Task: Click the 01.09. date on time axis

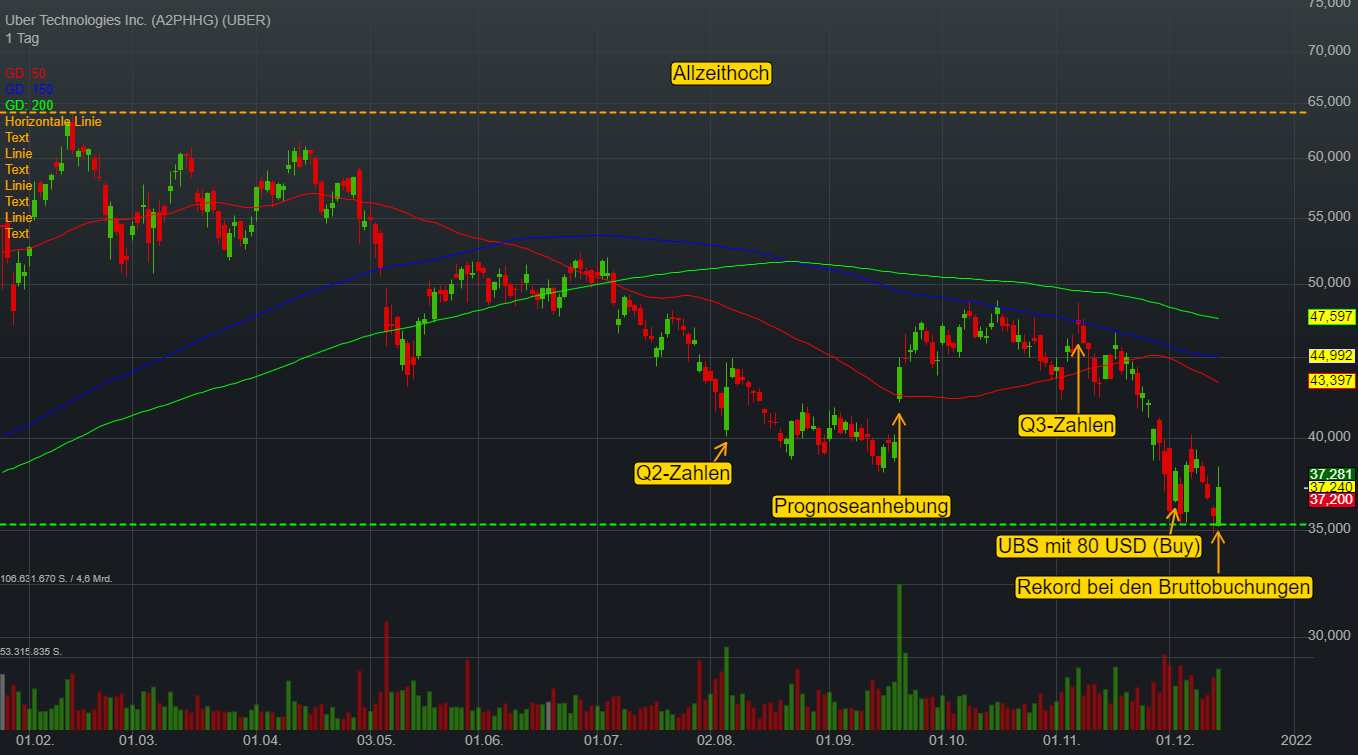Action: [x=834, y=741]
